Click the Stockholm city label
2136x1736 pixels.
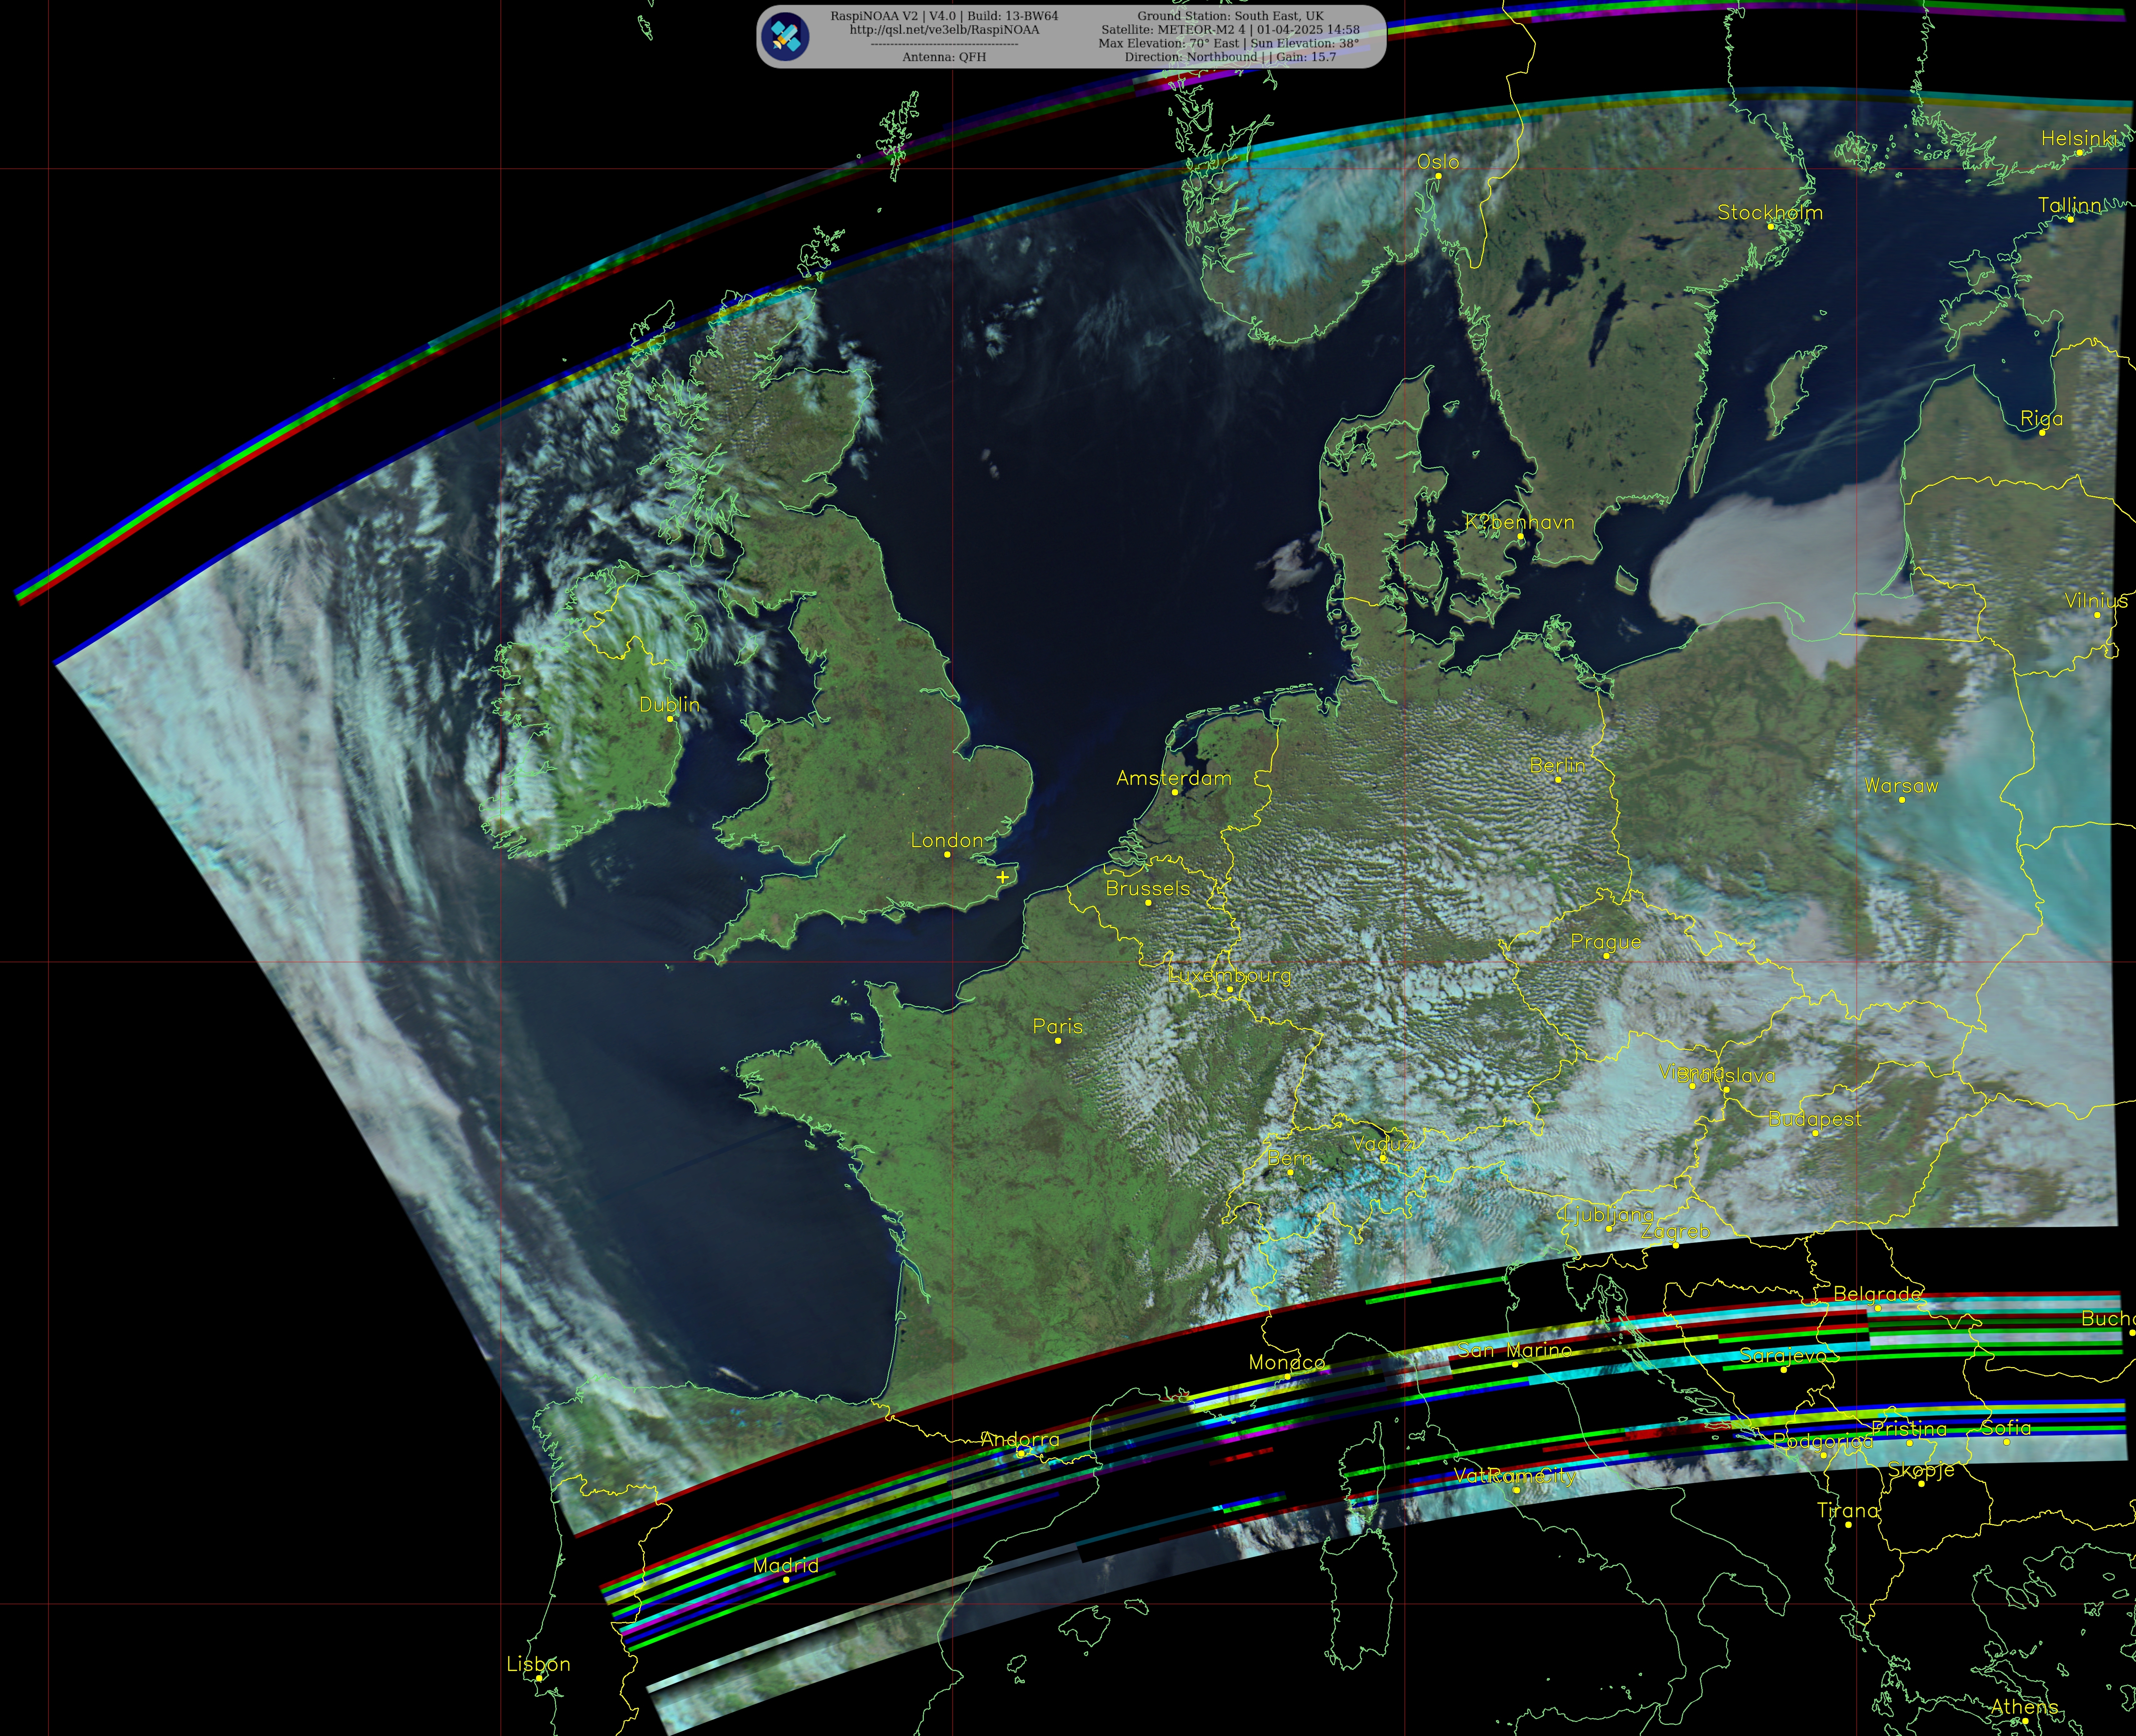pyautogui.click(x=1770, y=213)
